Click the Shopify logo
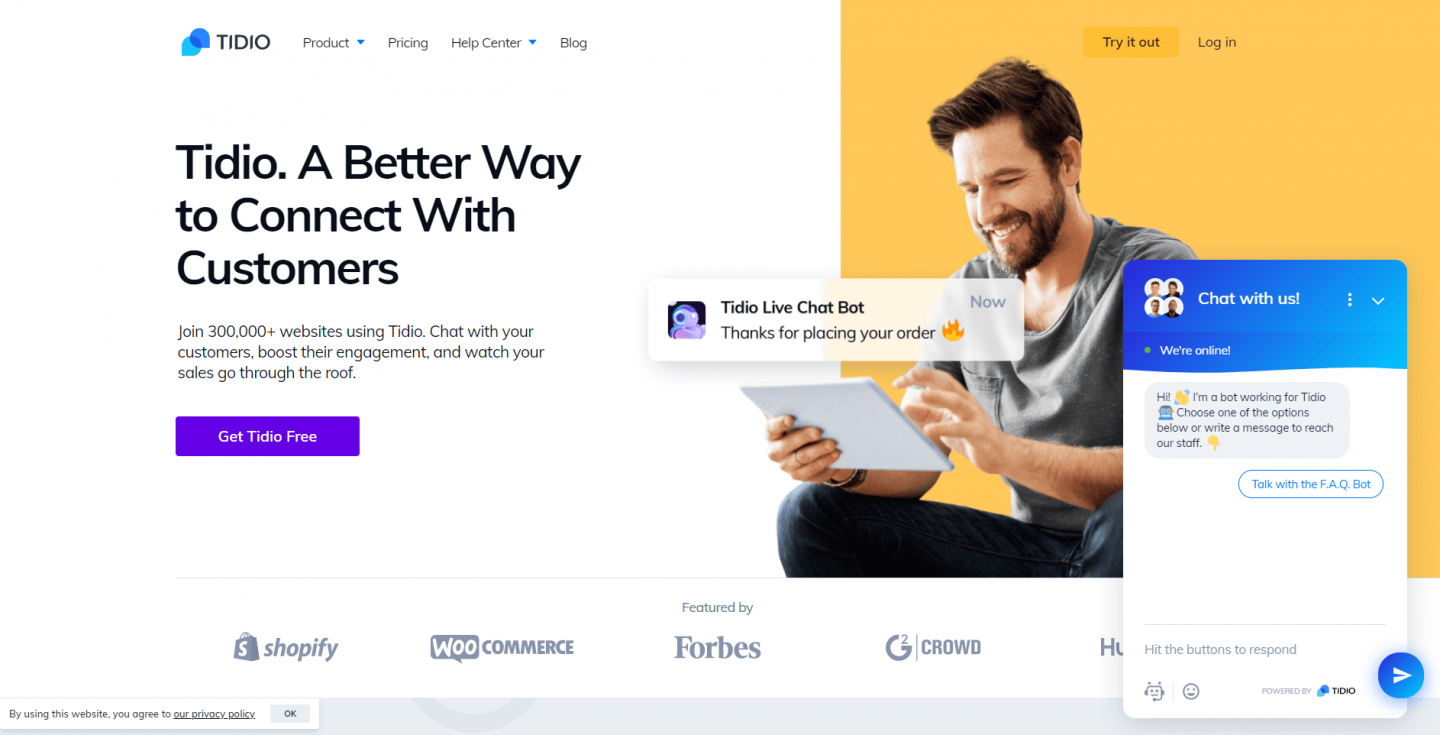 (x=286, y=647)
